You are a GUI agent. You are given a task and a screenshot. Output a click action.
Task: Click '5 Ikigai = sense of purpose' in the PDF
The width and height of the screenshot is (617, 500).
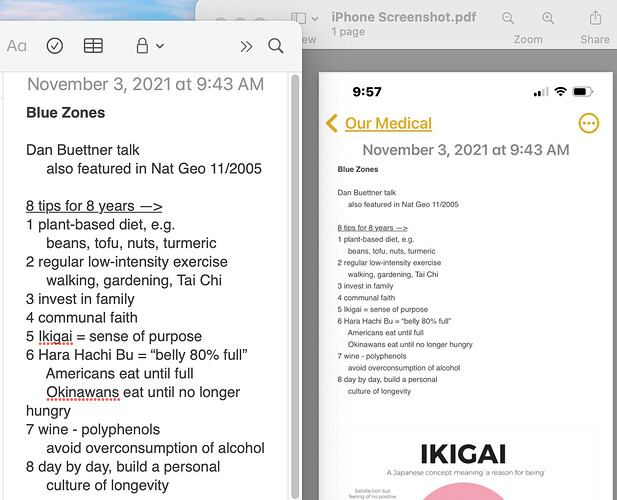tap(382, 310)
